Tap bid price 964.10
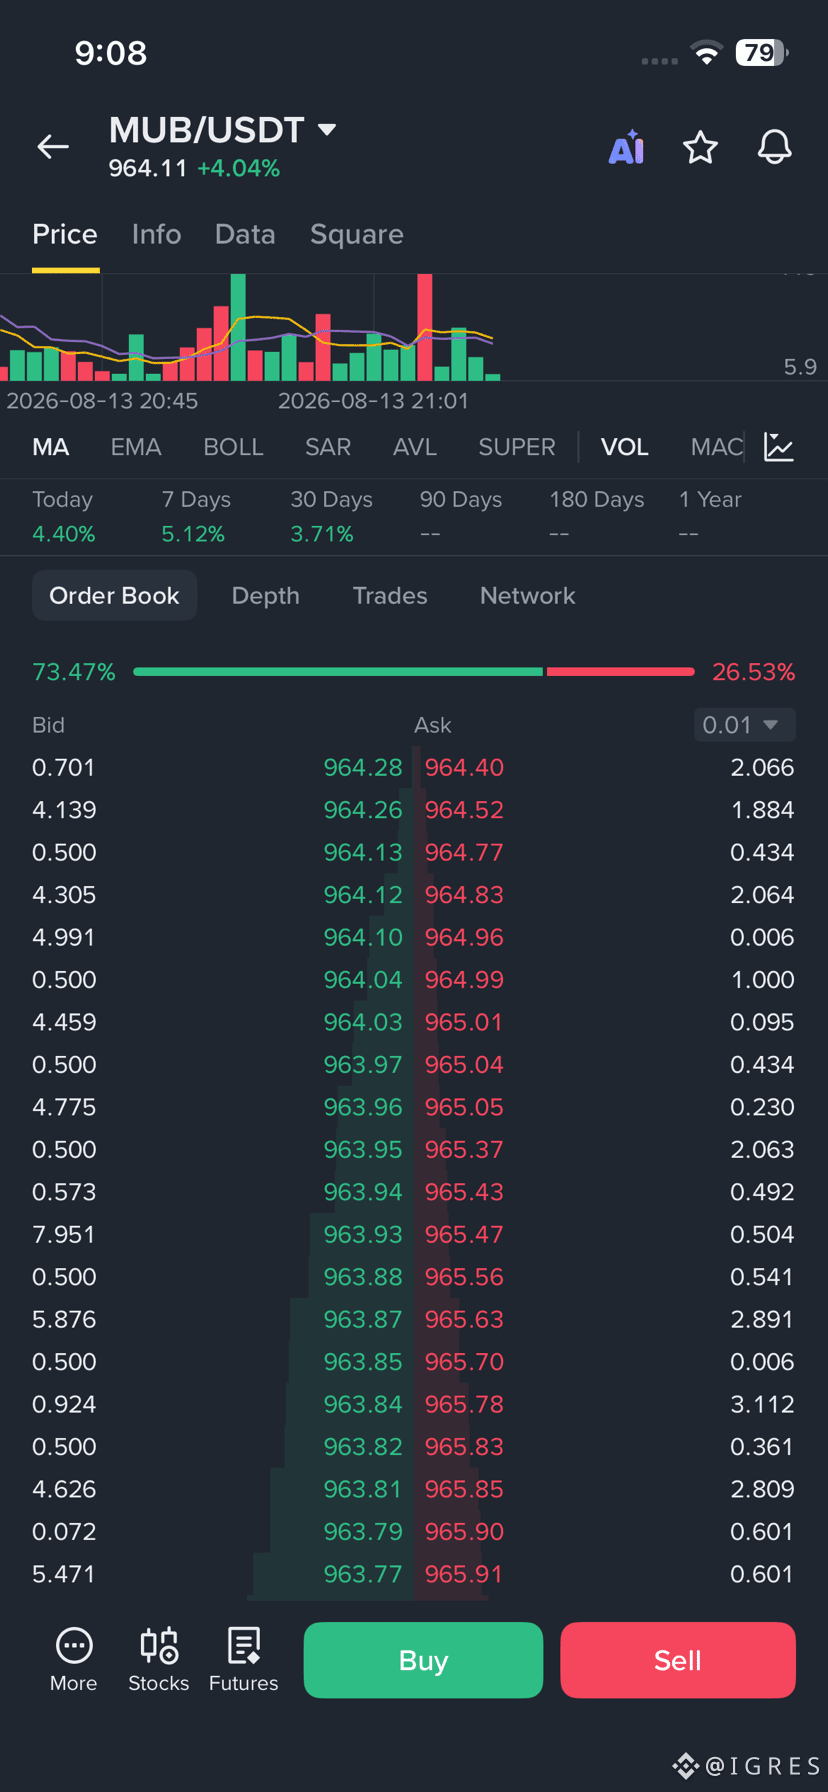This screenshot has width=828, height=1792. click(363, 938)
